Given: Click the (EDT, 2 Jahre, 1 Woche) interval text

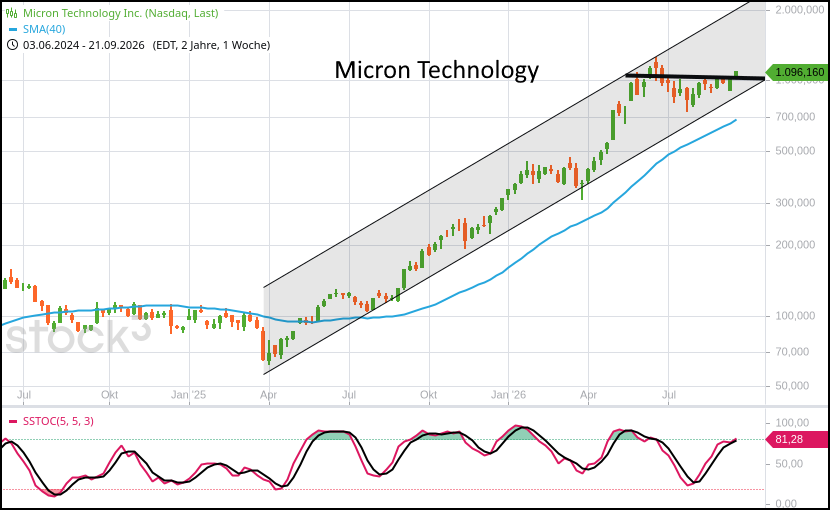Looking at the screenshot, I should 211,45.
